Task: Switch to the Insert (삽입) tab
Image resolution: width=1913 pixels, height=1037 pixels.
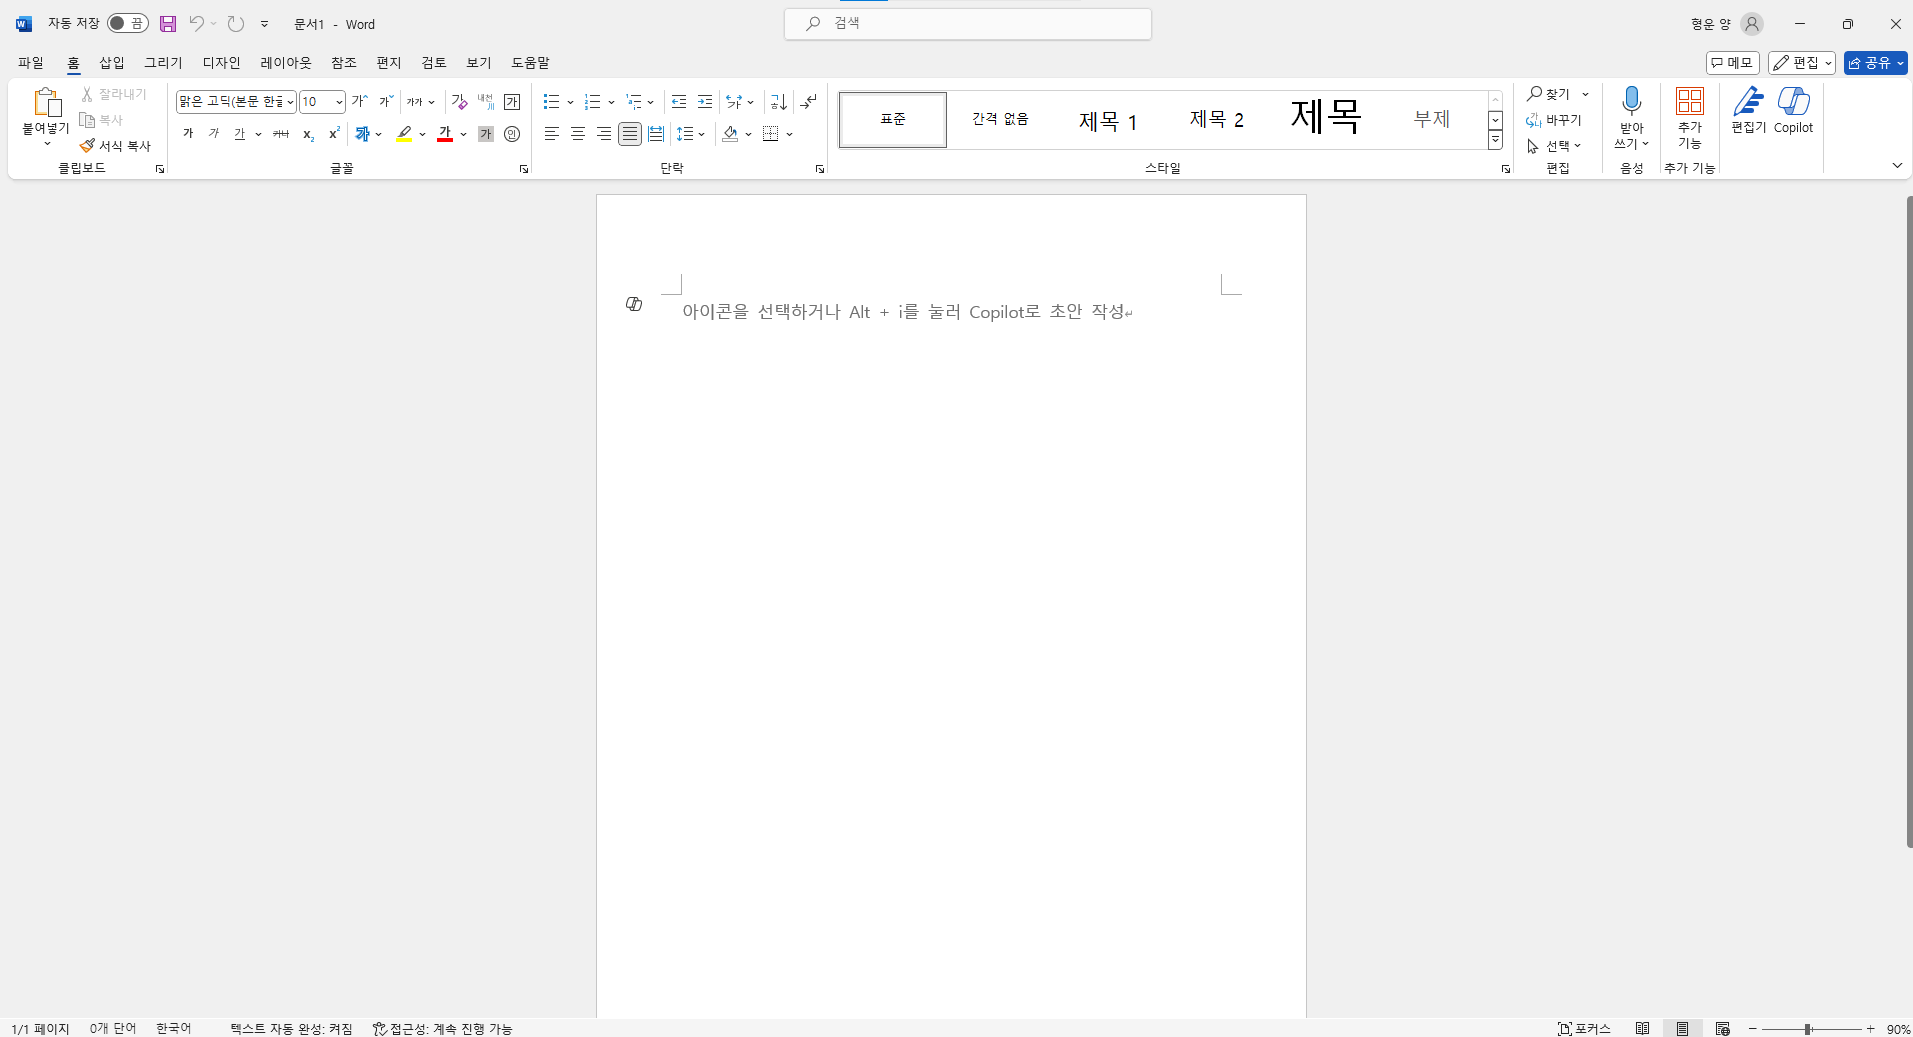Action: click(112, 62)
